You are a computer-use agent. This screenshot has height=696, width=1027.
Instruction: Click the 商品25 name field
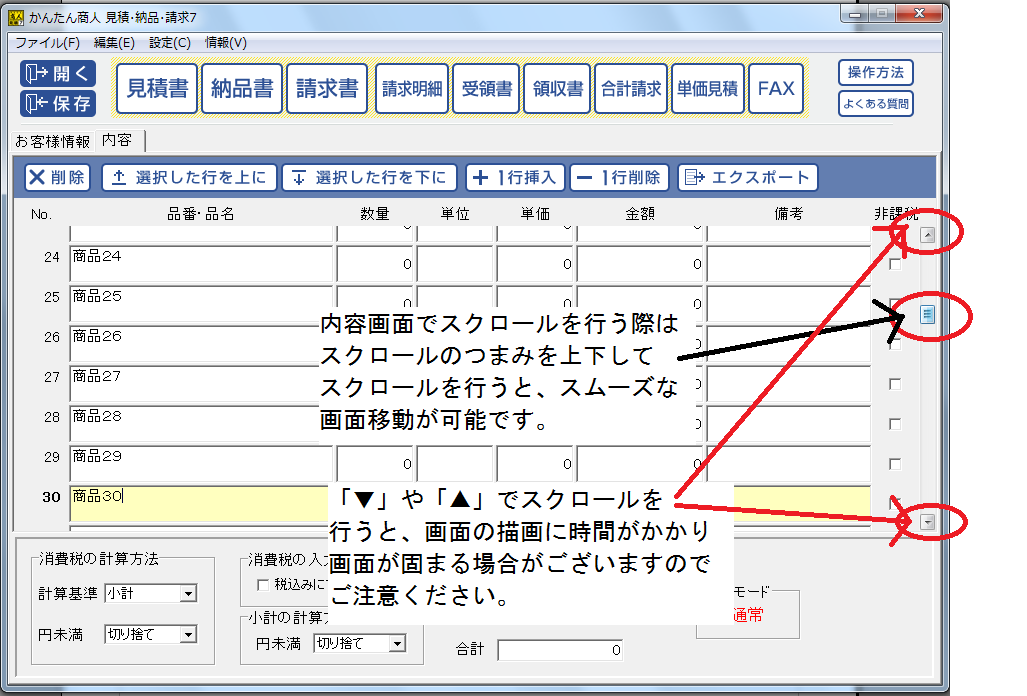pyautogui.click(x=202, y=304)
